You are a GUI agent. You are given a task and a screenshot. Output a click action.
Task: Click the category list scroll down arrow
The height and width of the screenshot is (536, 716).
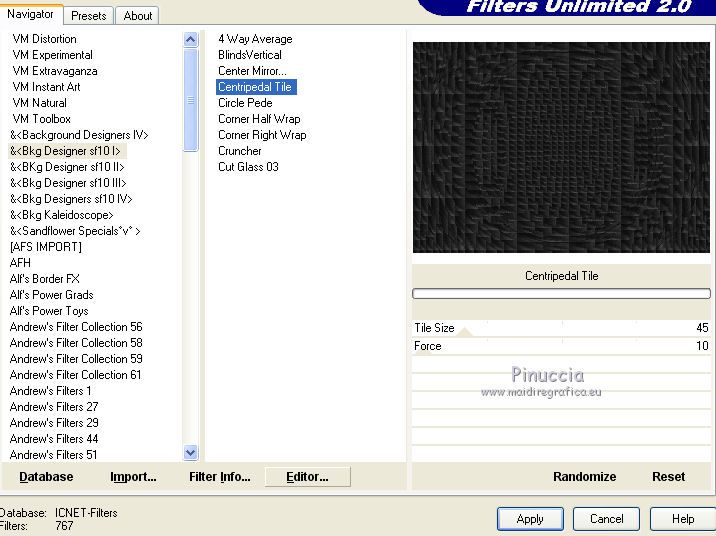point(190,452)
